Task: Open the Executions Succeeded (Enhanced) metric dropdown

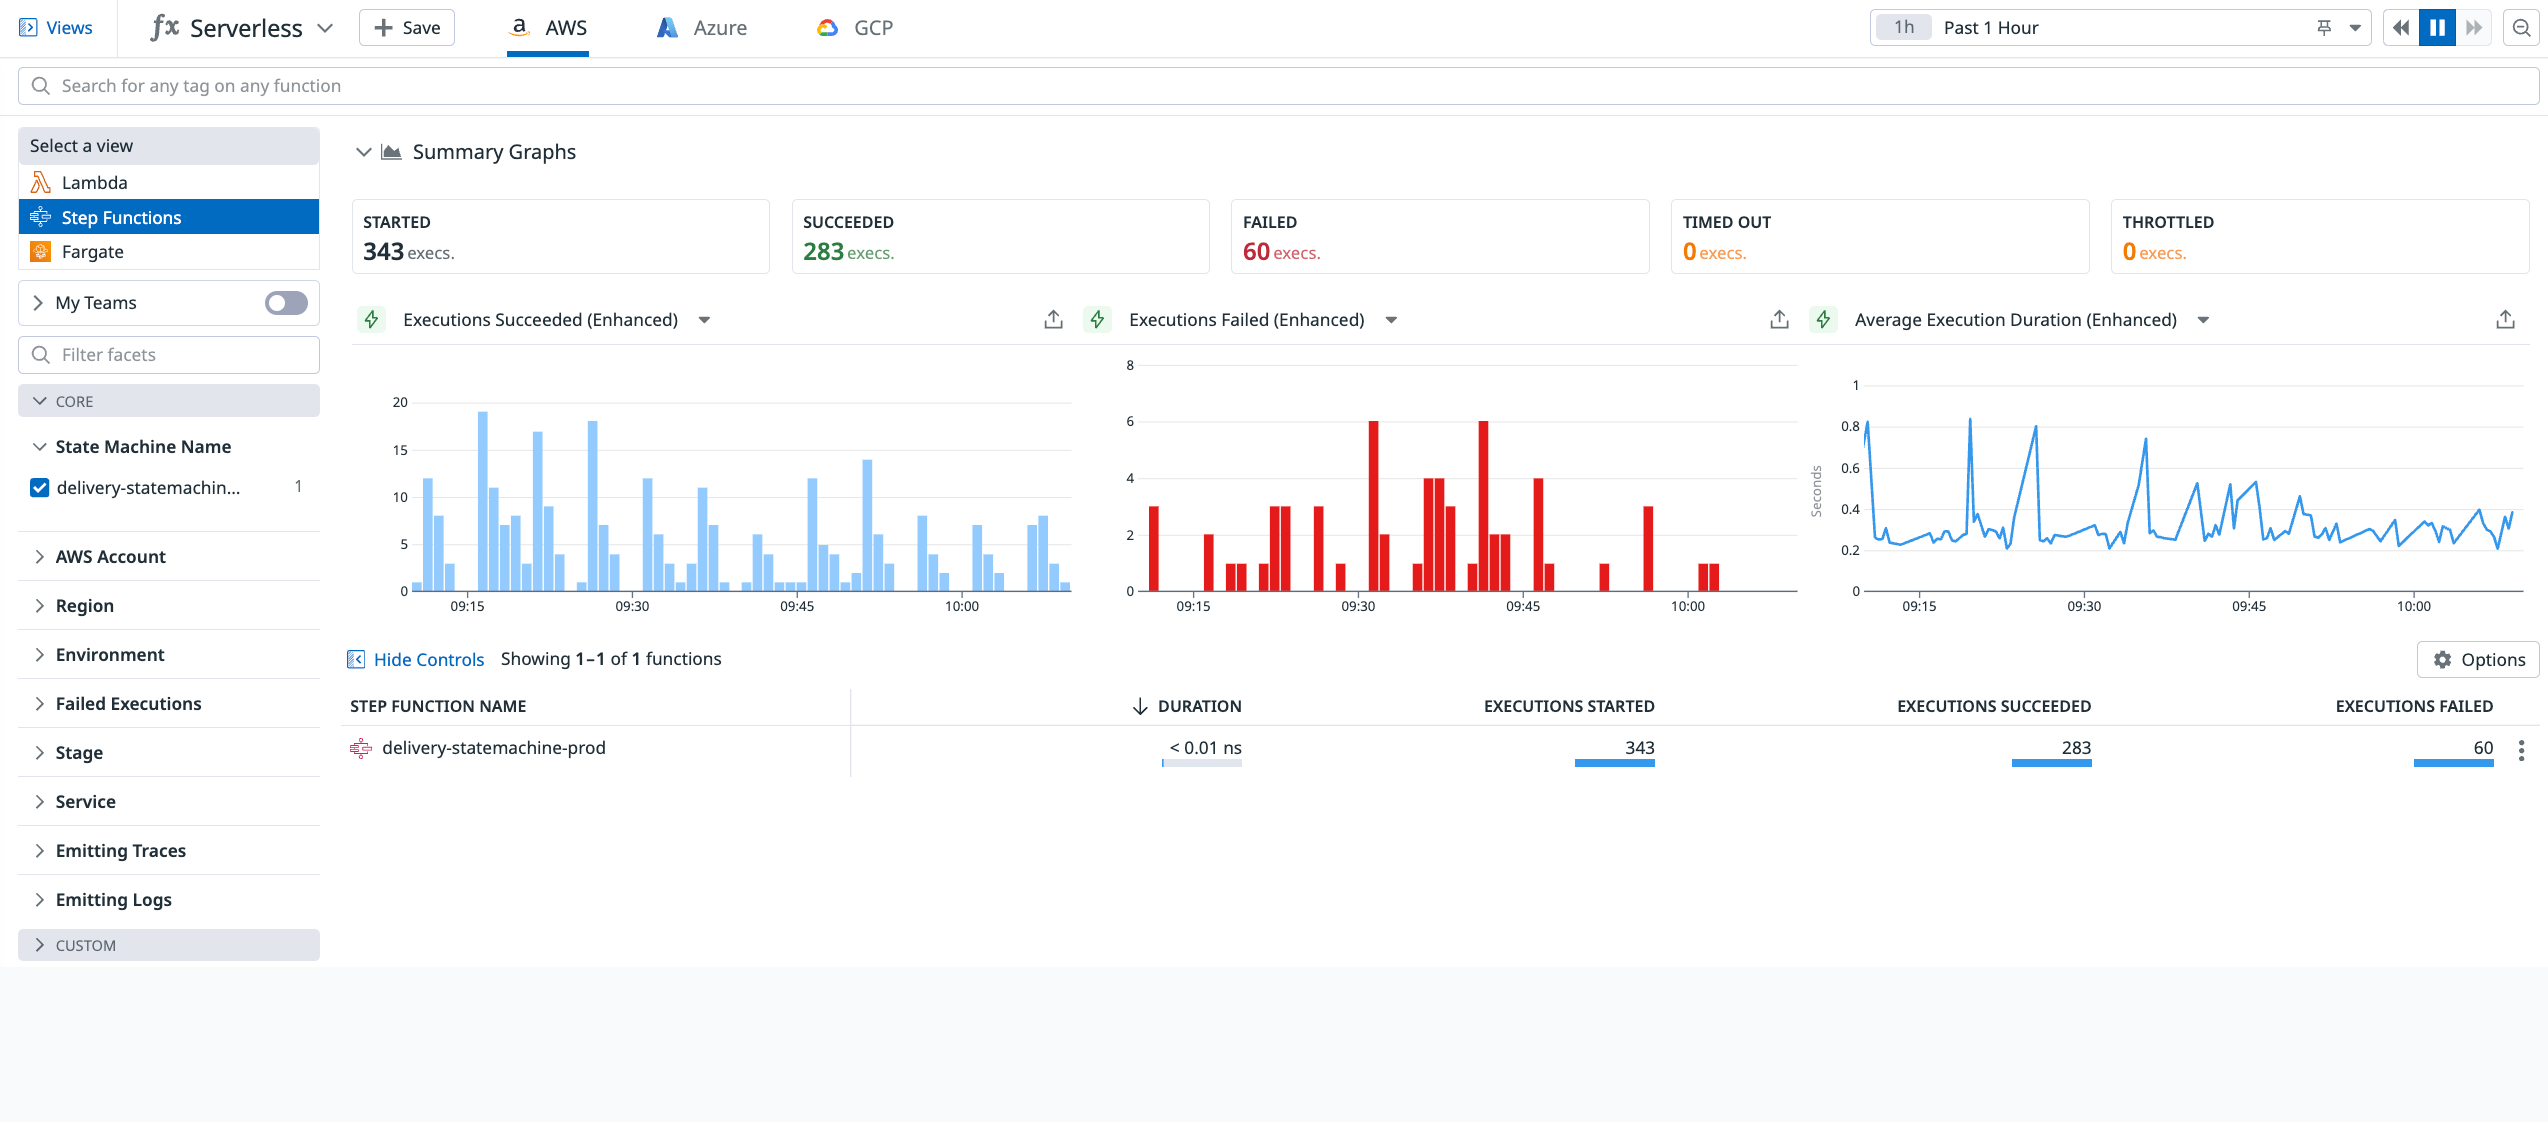Action: (x=705, y=320)
